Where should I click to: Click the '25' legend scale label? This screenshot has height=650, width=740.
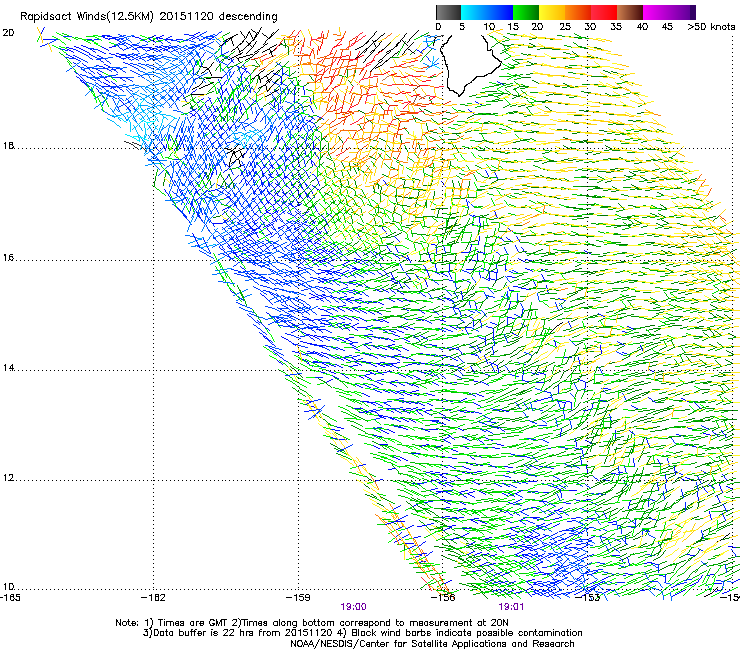(564, 27)
